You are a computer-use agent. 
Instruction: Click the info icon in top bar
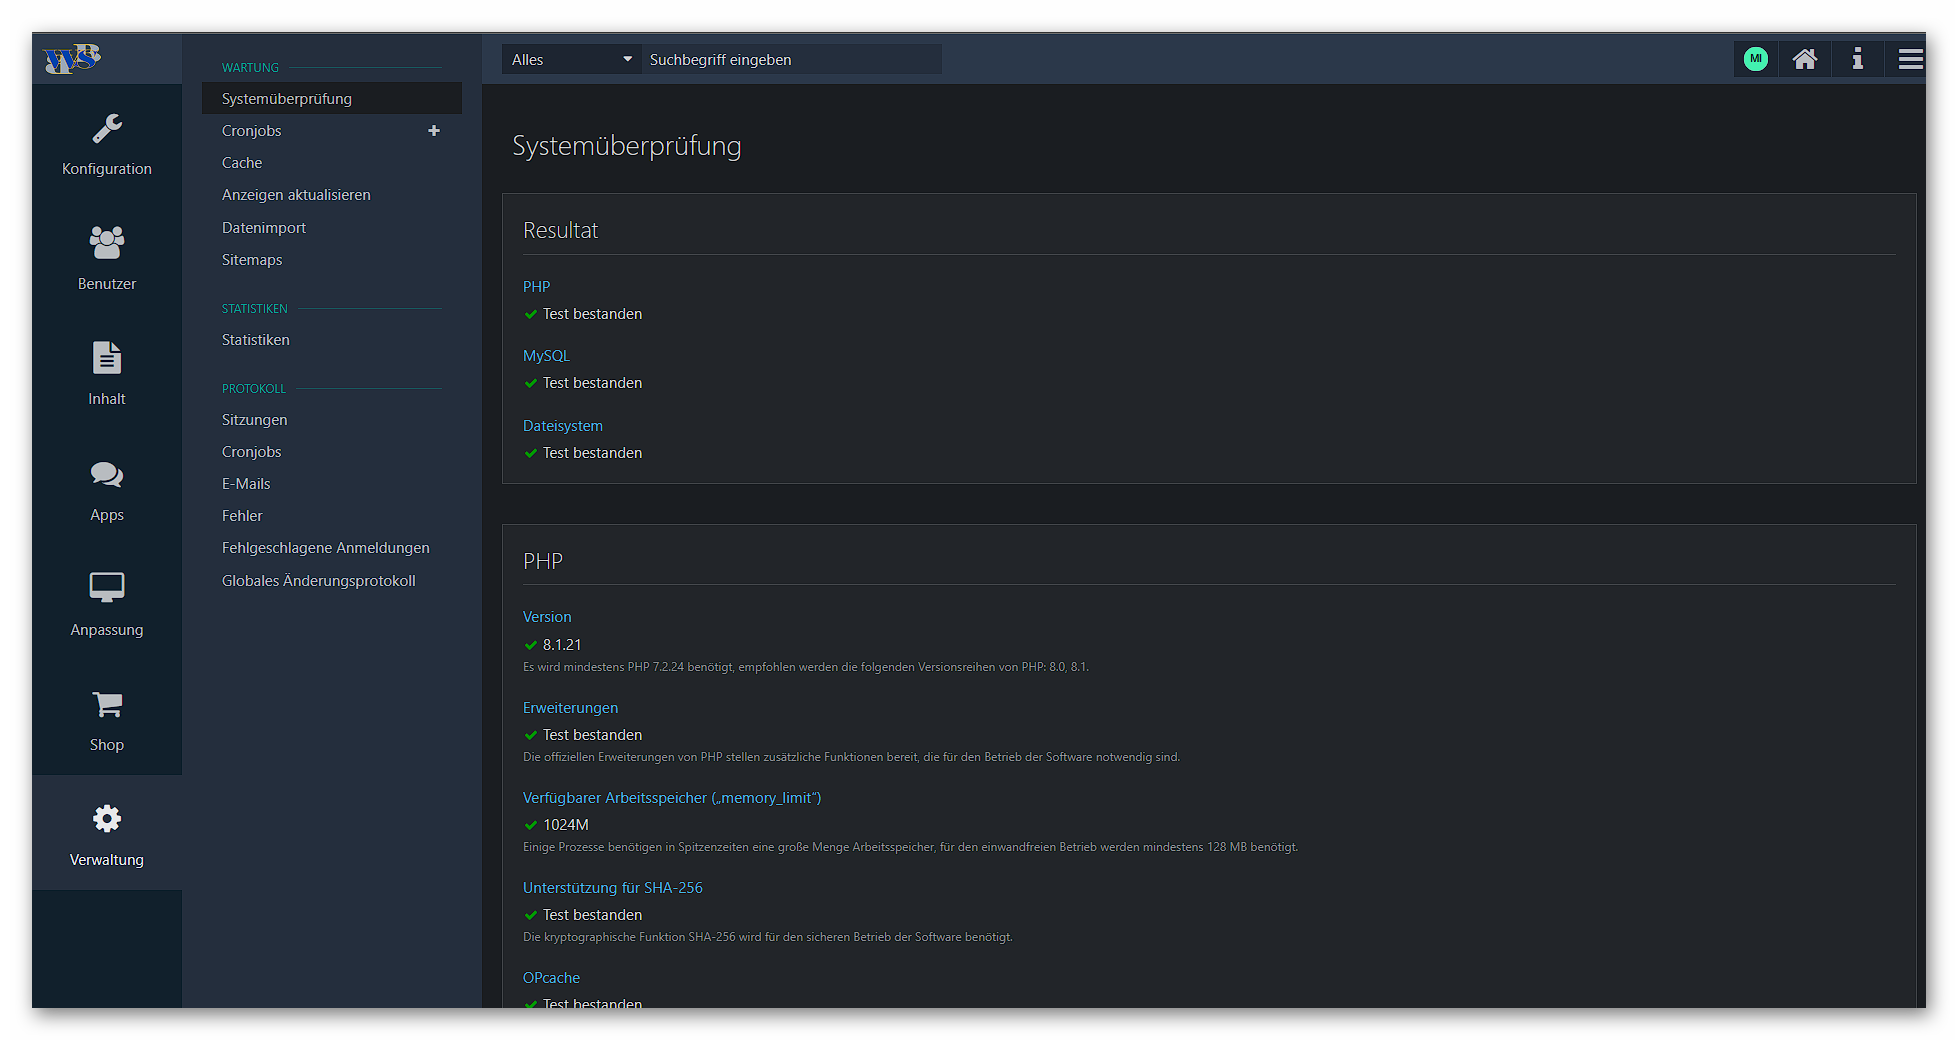(1857, 60)
